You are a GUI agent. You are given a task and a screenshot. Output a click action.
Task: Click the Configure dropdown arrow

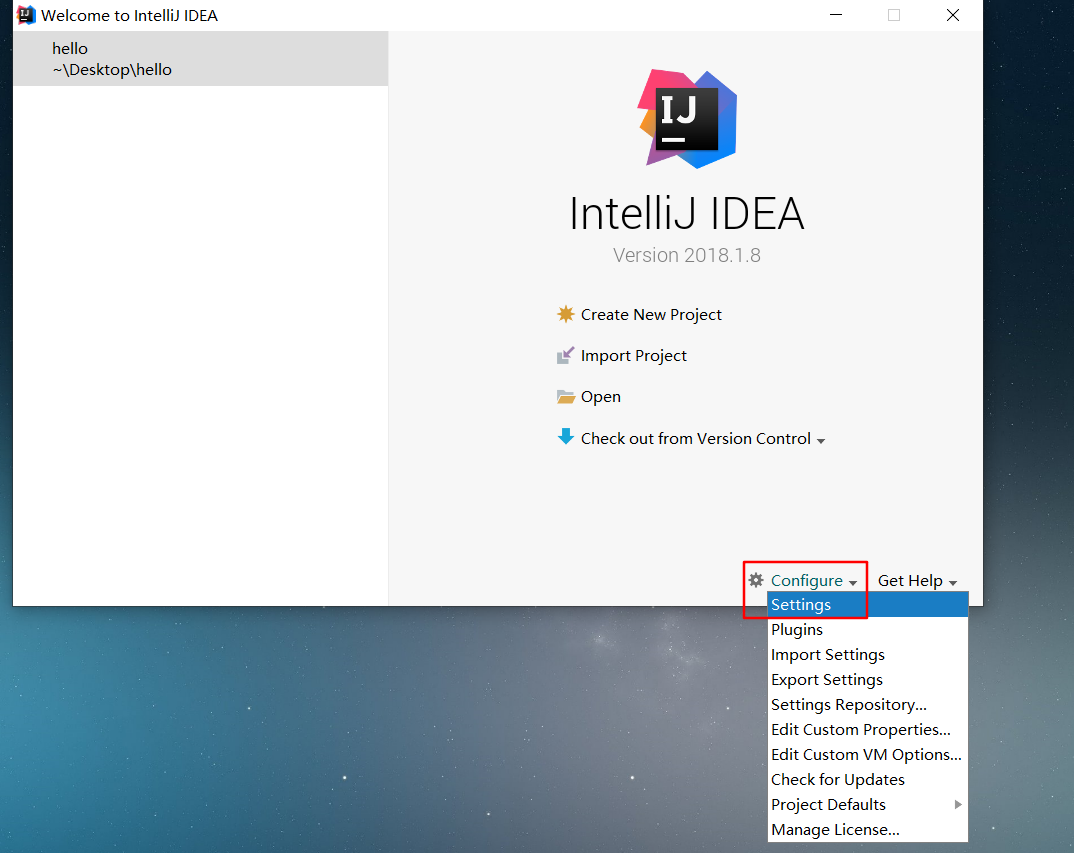click(x=853, y=582)
